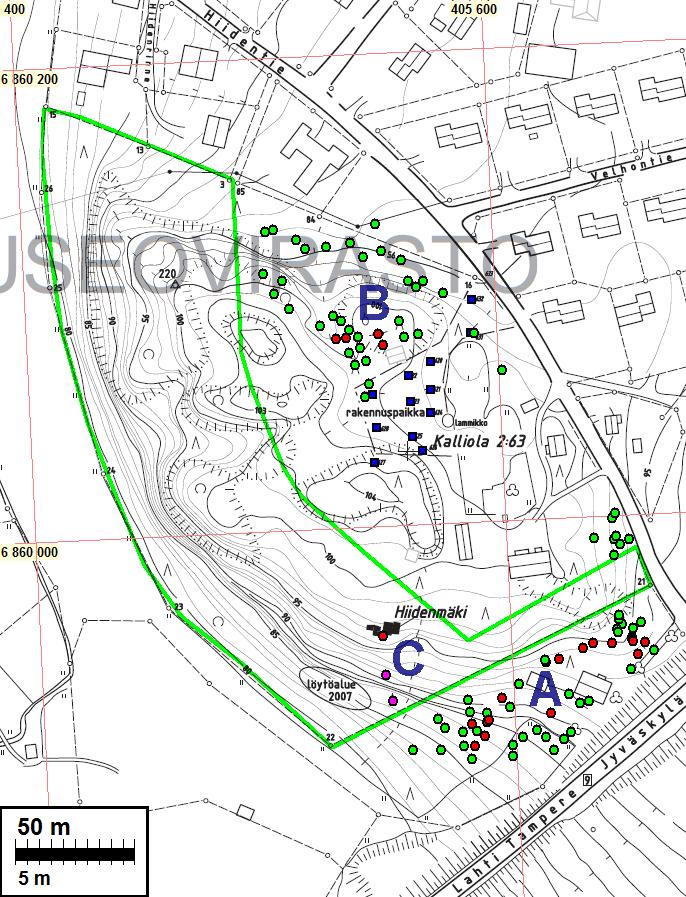Image resolution: width=686 pixels, height=897 pixels.
Task: Click the road number 9 sign
Action: tap(587, 780)
